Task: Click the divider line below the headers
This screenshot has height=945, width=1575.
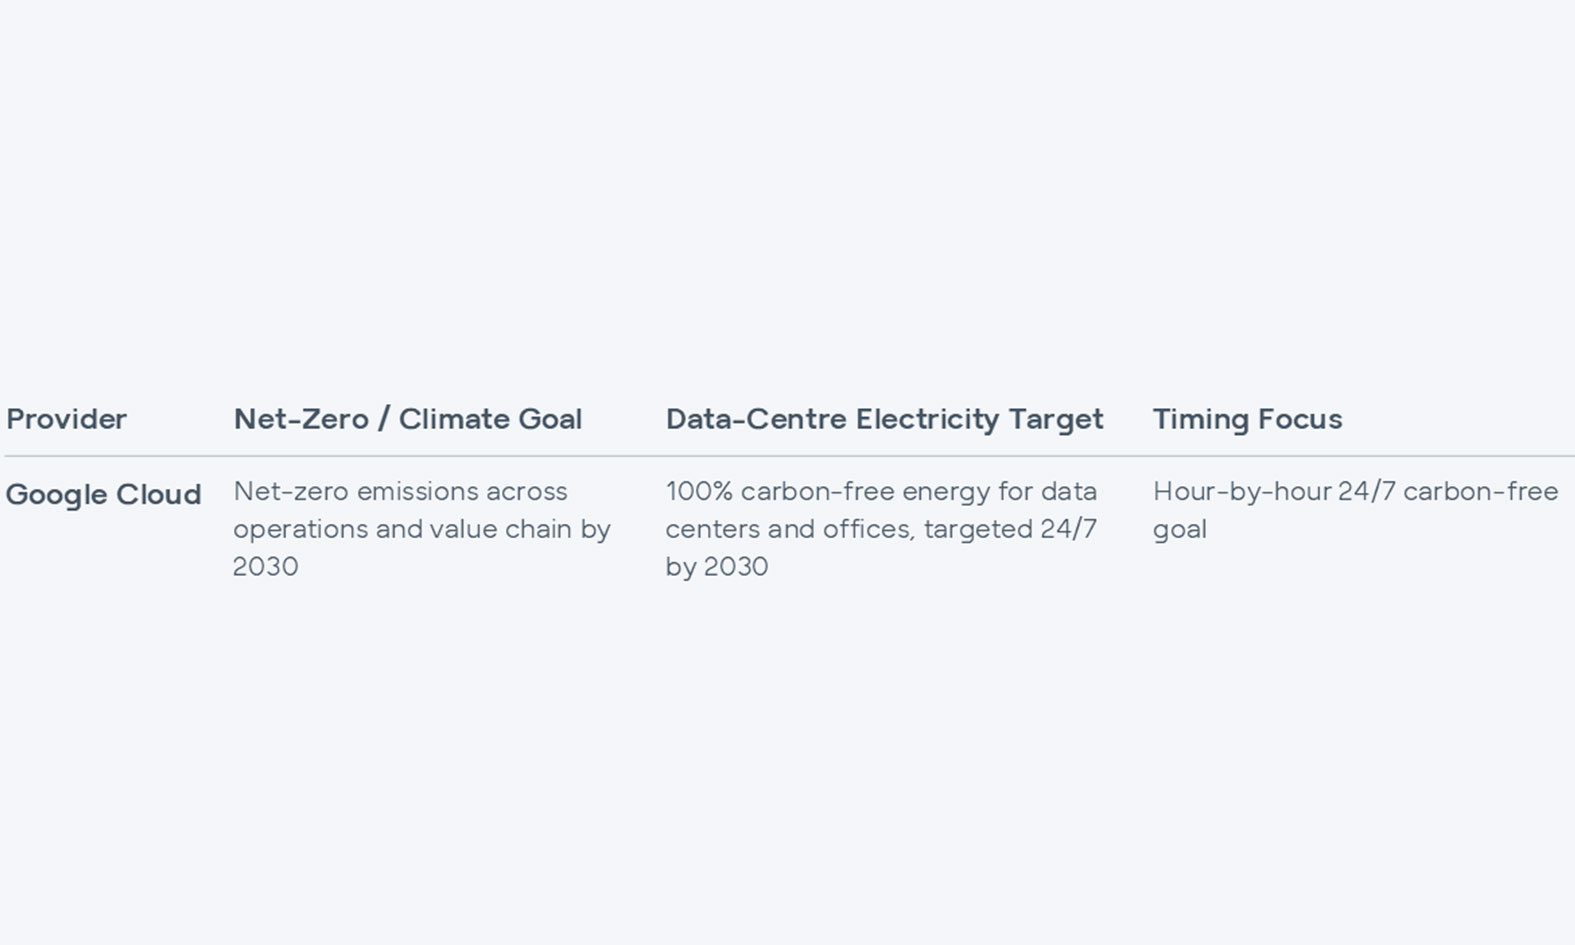Action: (x=788, y=456)
